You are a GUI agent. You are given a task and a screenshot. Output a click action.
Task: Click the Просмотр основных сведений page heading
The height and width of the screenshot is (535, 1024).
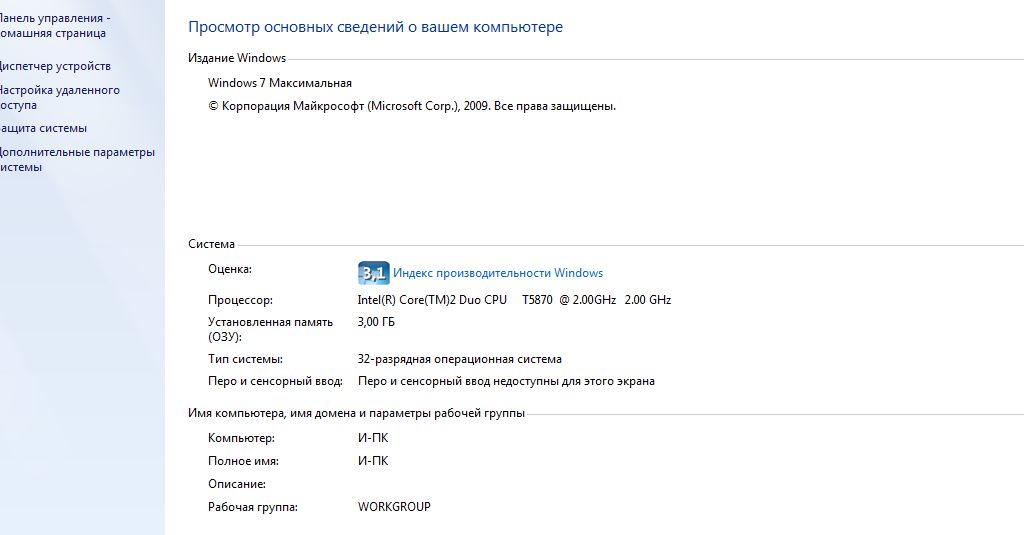[x=376, y=27]
